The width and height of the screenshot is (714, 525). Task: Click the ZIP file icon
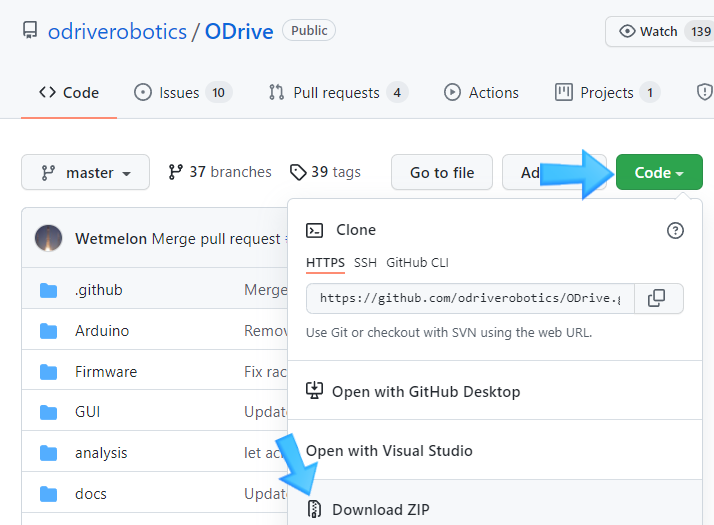314,509
